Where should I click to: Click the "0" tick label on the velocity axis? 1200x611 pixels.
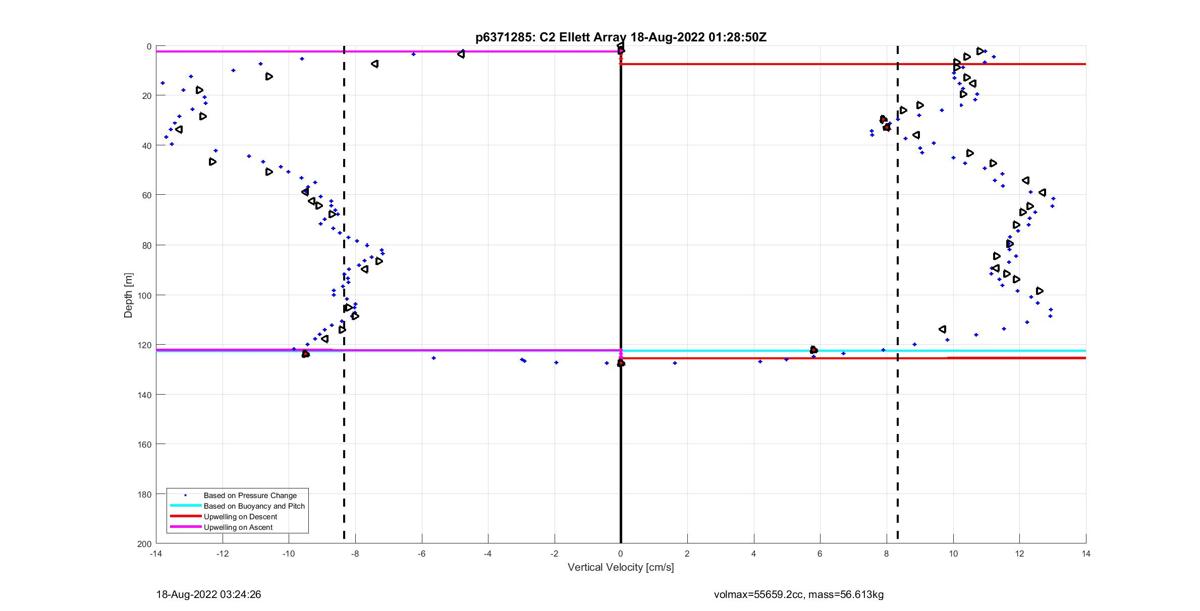click(621, 553)
